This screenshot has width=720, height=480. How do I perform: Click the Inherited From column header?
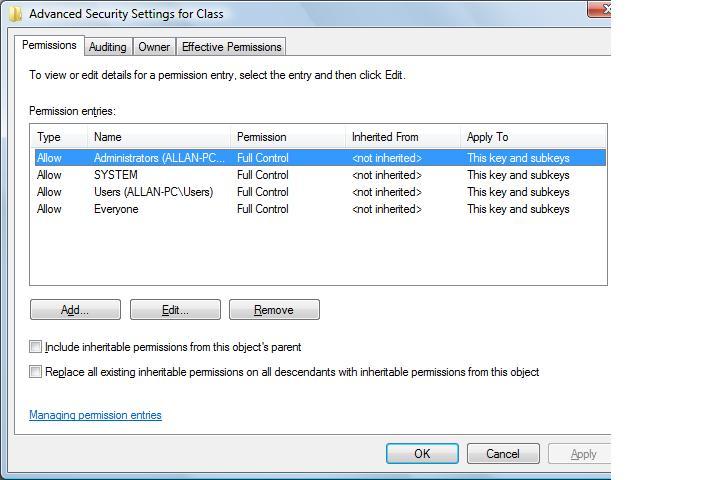[385, 137]
